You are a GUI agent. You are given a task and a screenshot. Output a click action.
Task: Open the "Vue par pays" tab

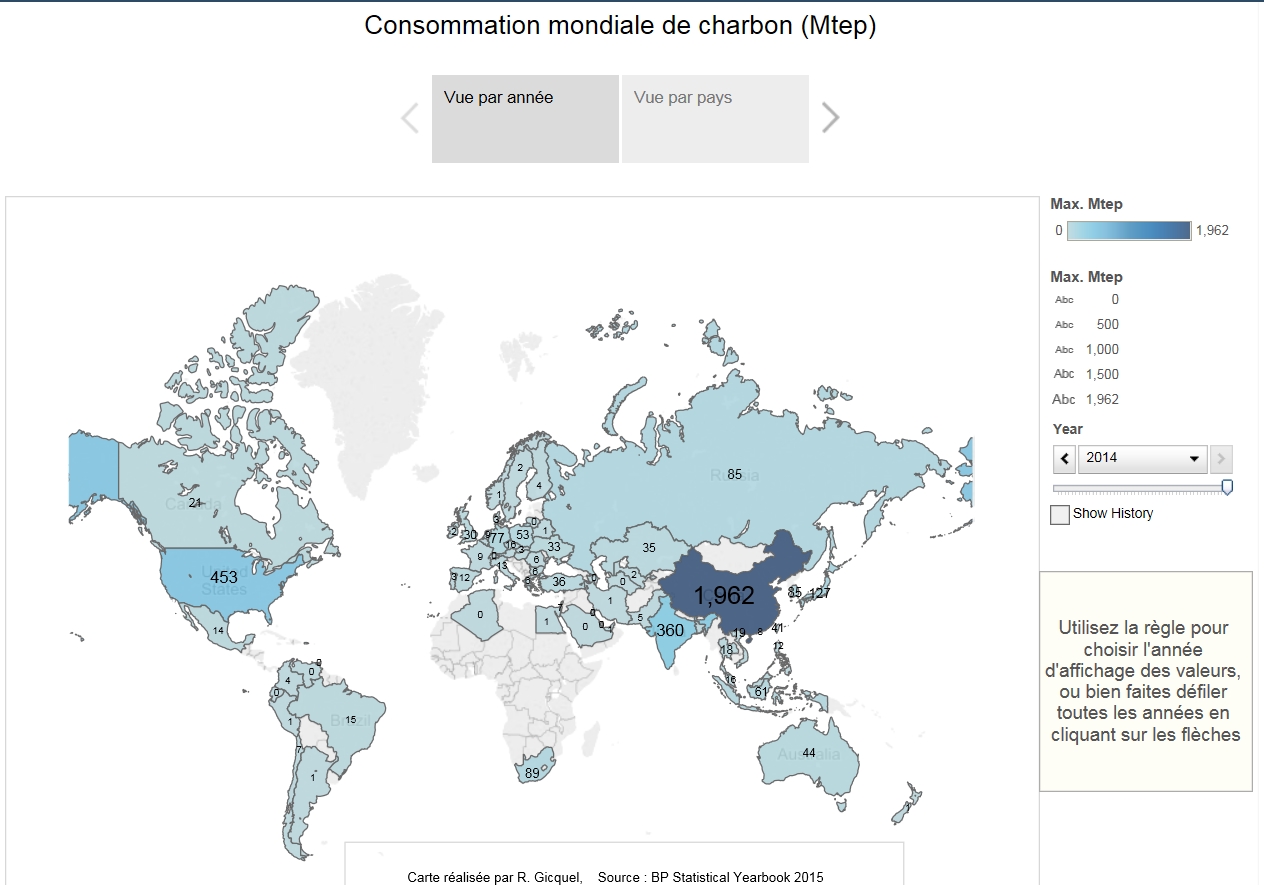click(715, 118)
